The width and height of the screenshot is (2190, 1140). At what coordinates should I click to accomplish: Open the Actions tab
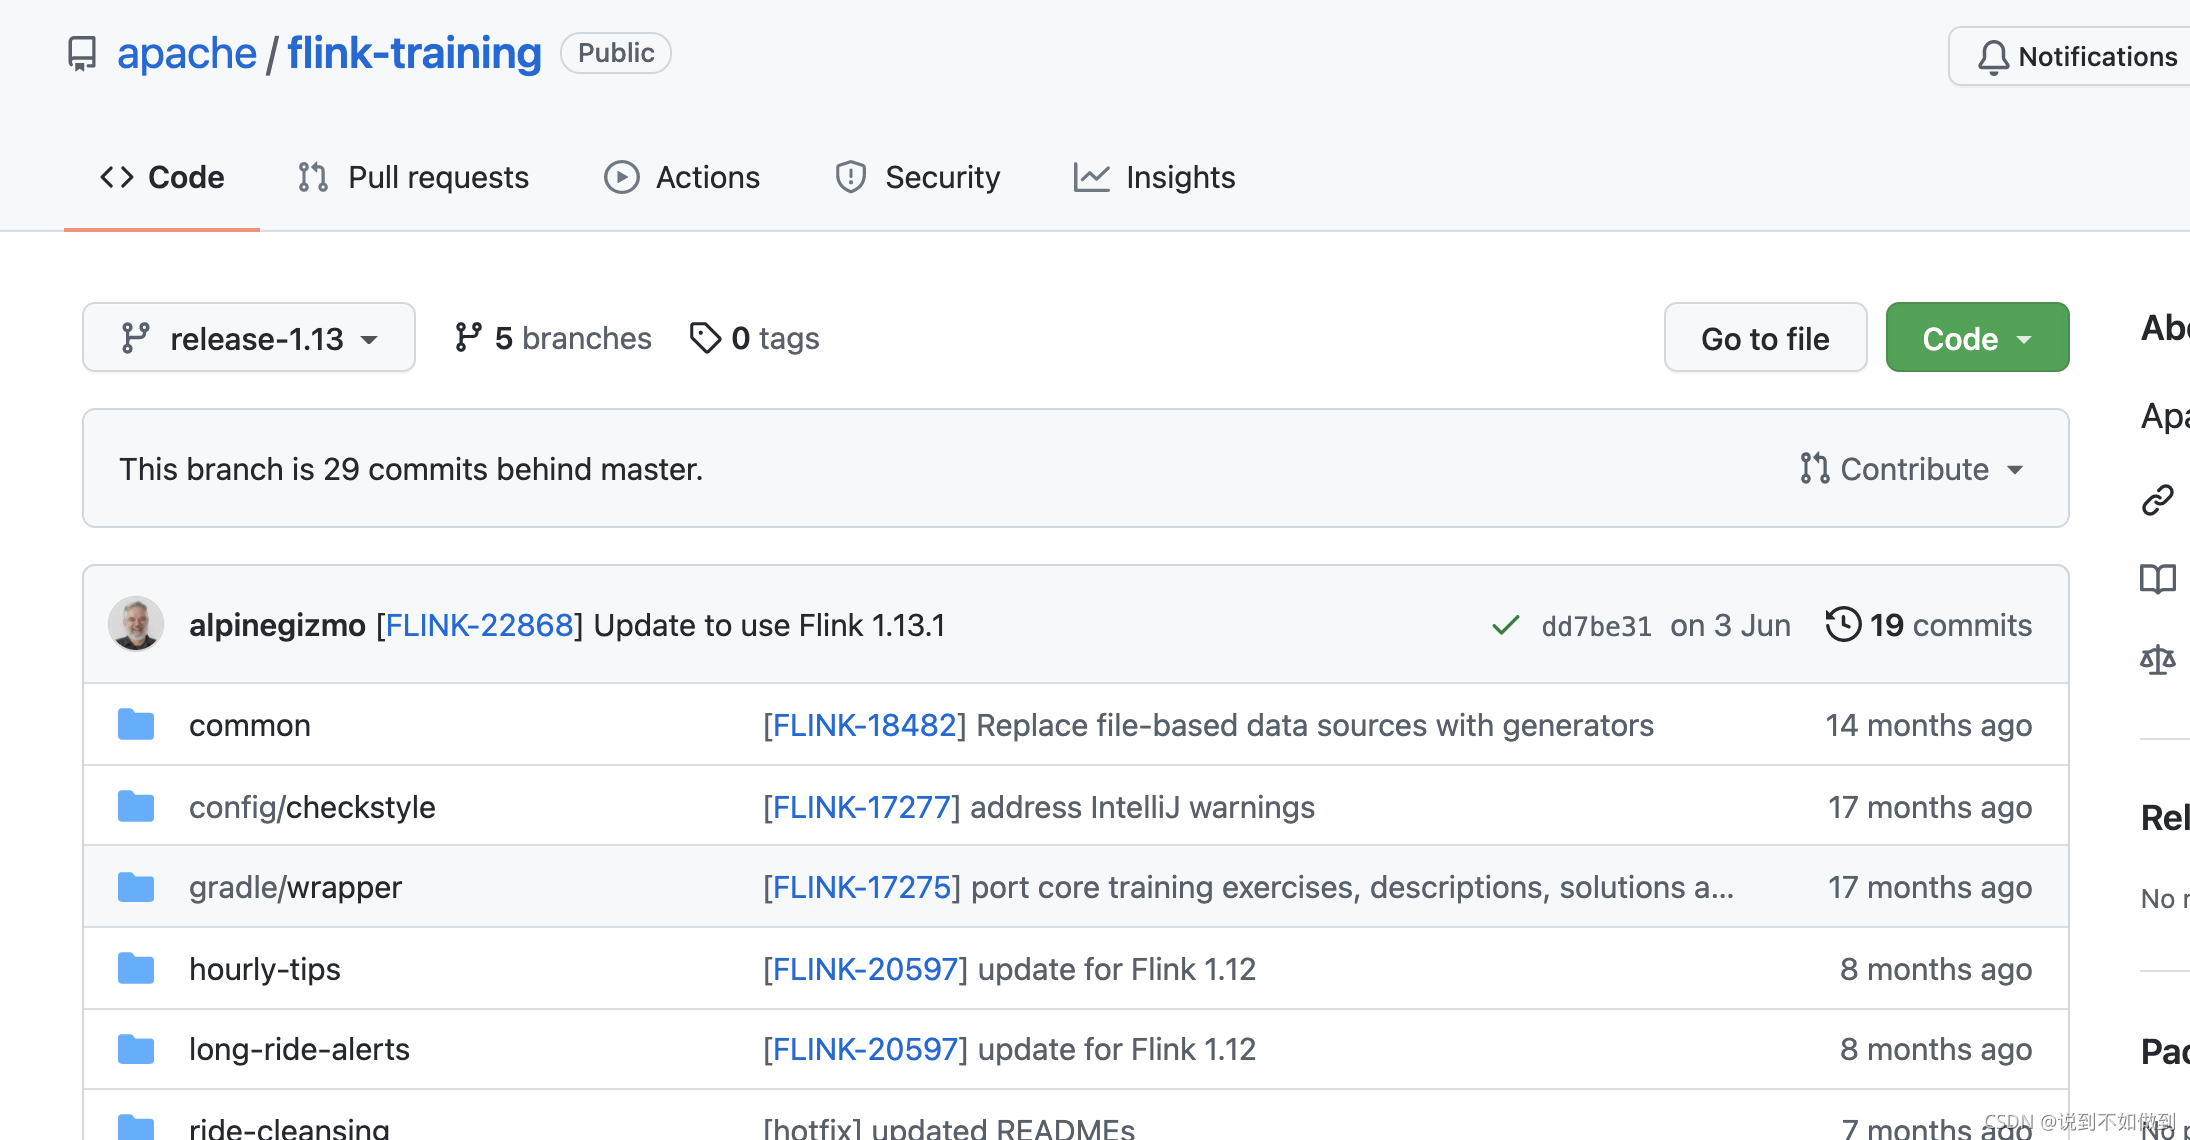coord(682,177)
